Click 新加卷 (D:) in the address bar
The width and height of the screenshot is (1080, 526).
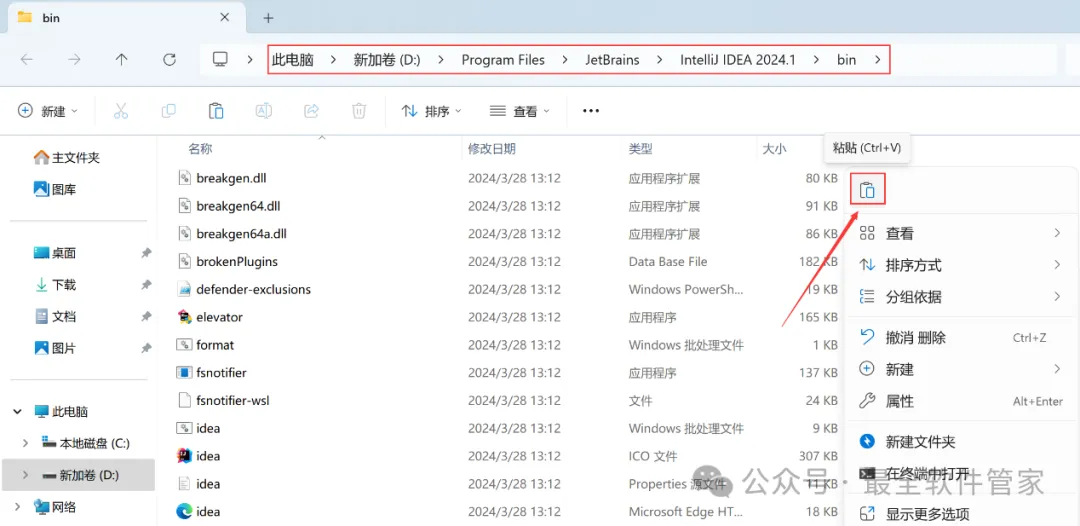pos(386,60)
